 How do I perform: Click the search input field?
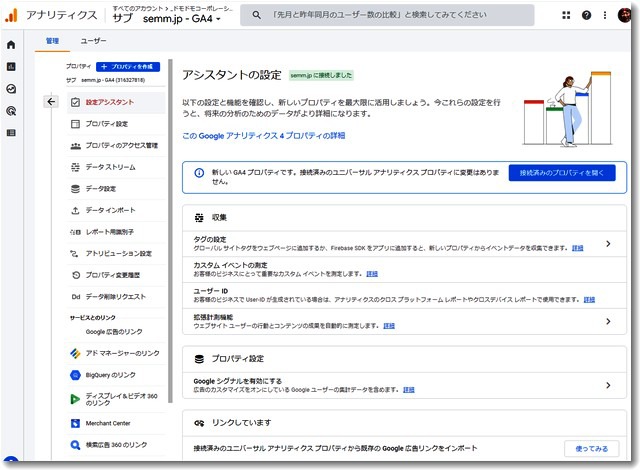(387, 15)
